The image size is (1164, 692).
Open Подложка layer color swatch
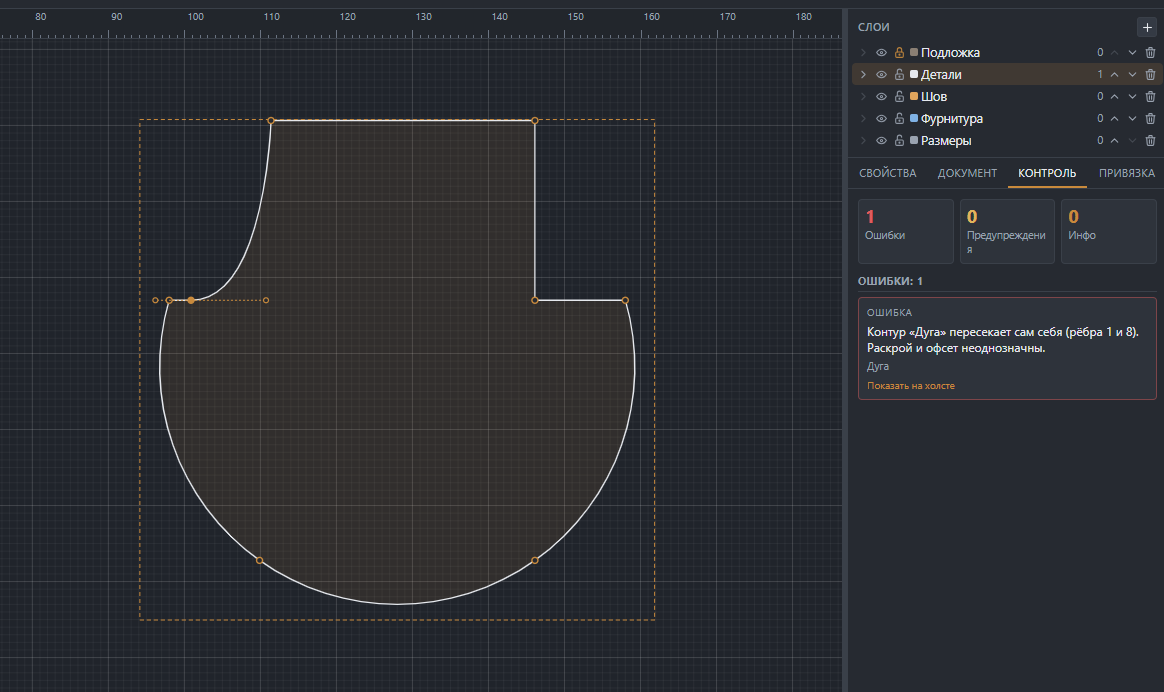(914, 52)
